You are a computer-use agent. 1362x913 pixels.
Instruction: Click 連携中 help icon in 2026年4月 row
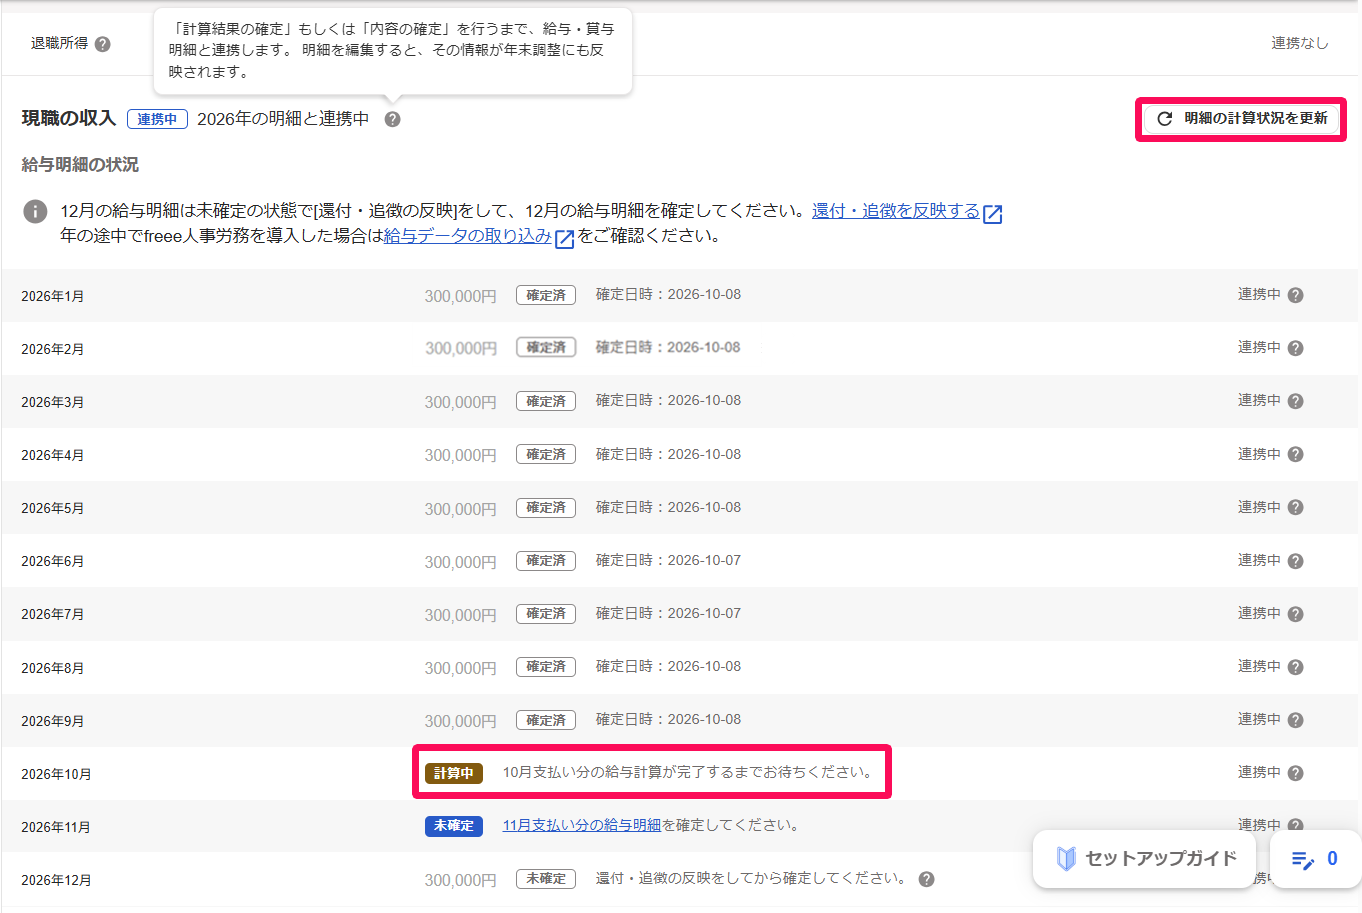(x=1295, y=454)
